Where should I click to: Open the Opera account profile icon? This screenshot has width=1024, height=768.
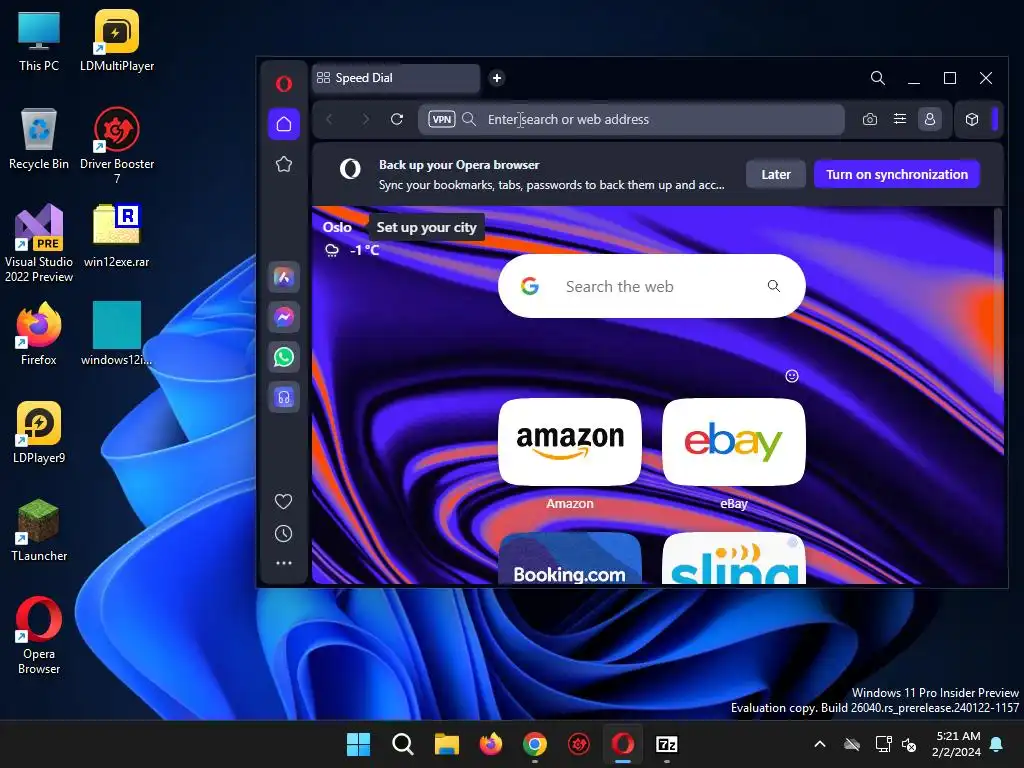point(929,119)
